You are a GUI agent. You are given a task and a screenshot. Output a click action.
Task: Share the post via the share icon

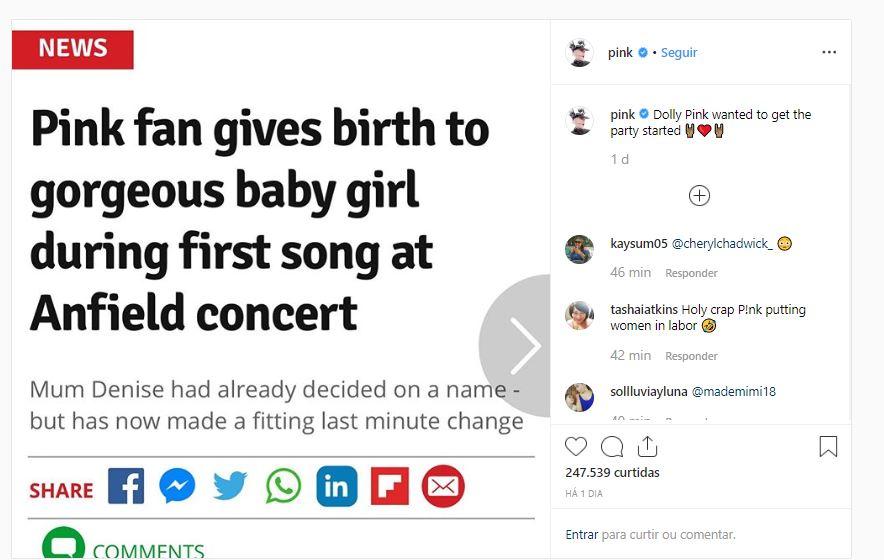point(647,447)
